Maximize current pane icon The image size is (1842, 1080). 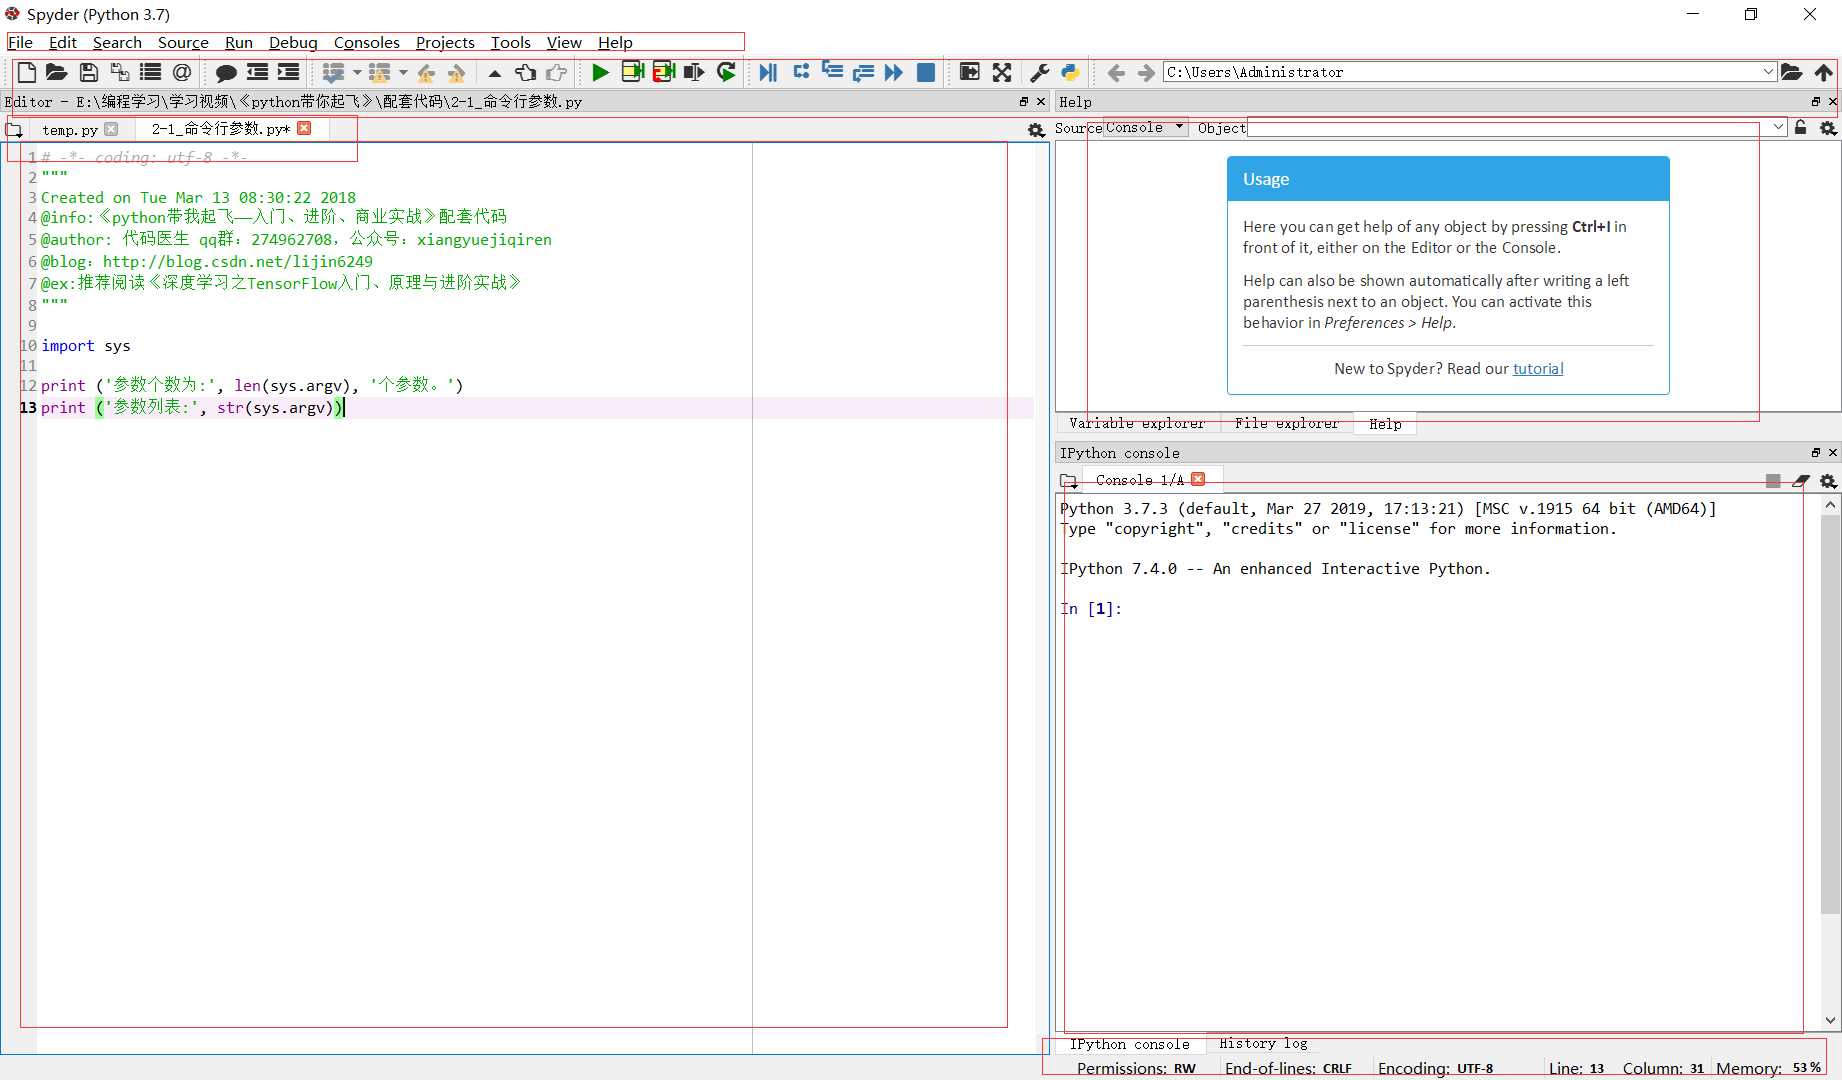pyautogui.click(x=969, y=72)
